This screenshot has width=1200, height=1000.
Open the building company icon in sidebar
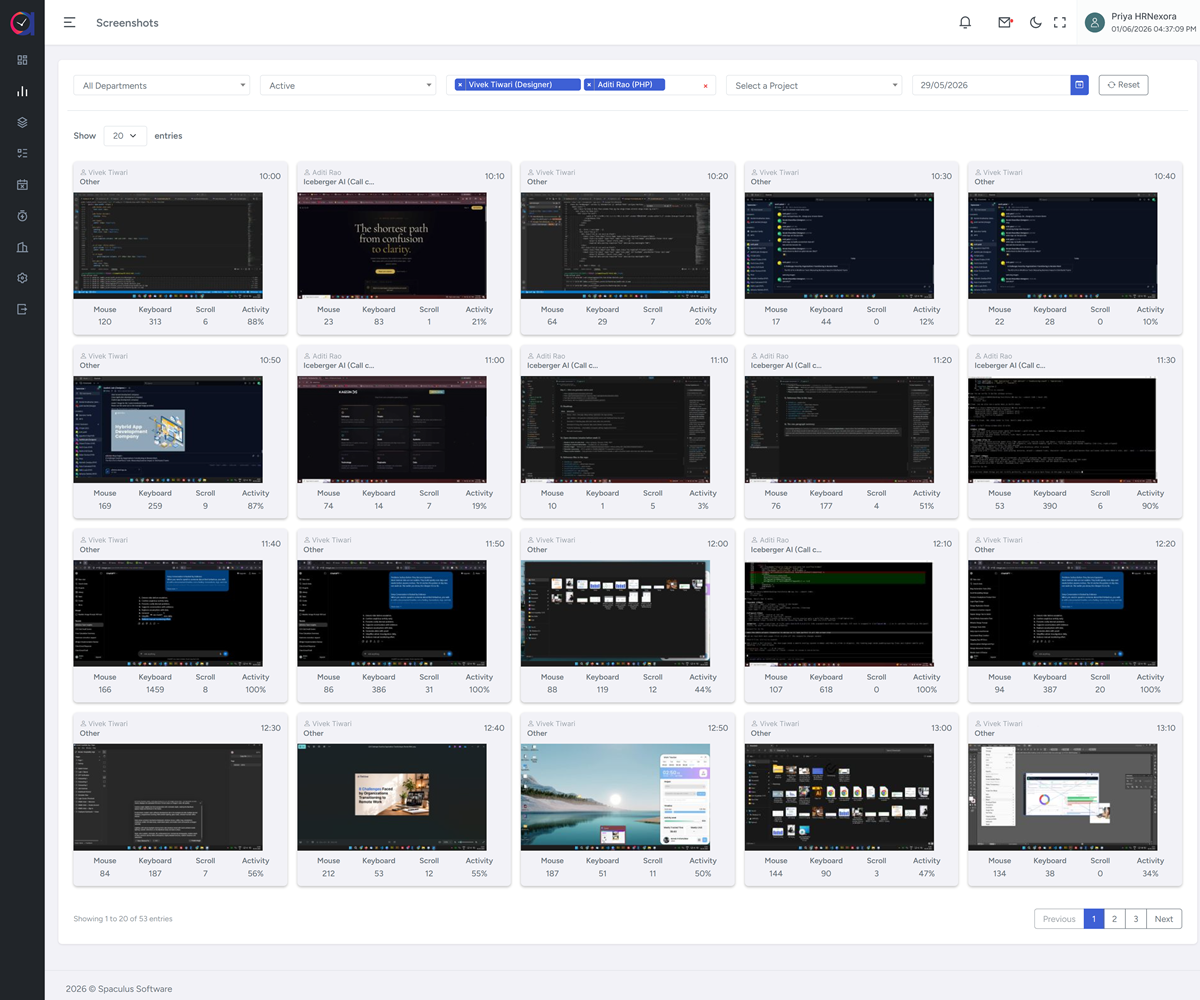[x=22, y=247]
